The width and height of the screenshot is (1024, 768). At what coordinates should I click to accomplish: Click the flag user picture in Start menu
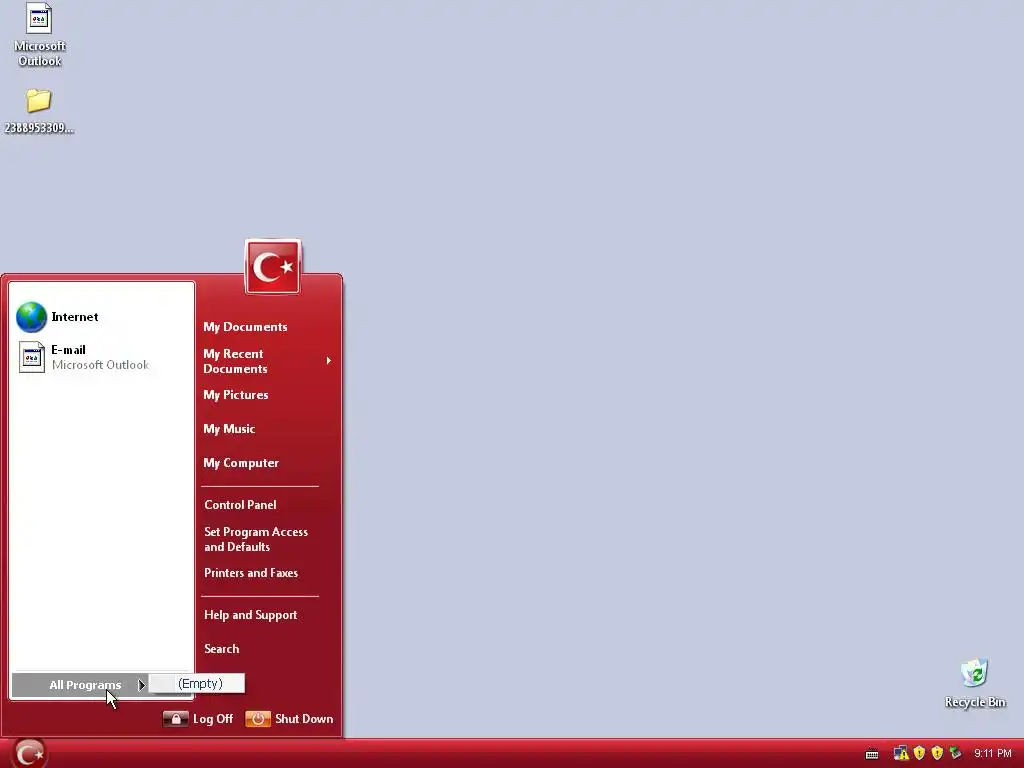pyautogui.click(x=273, y=266)
